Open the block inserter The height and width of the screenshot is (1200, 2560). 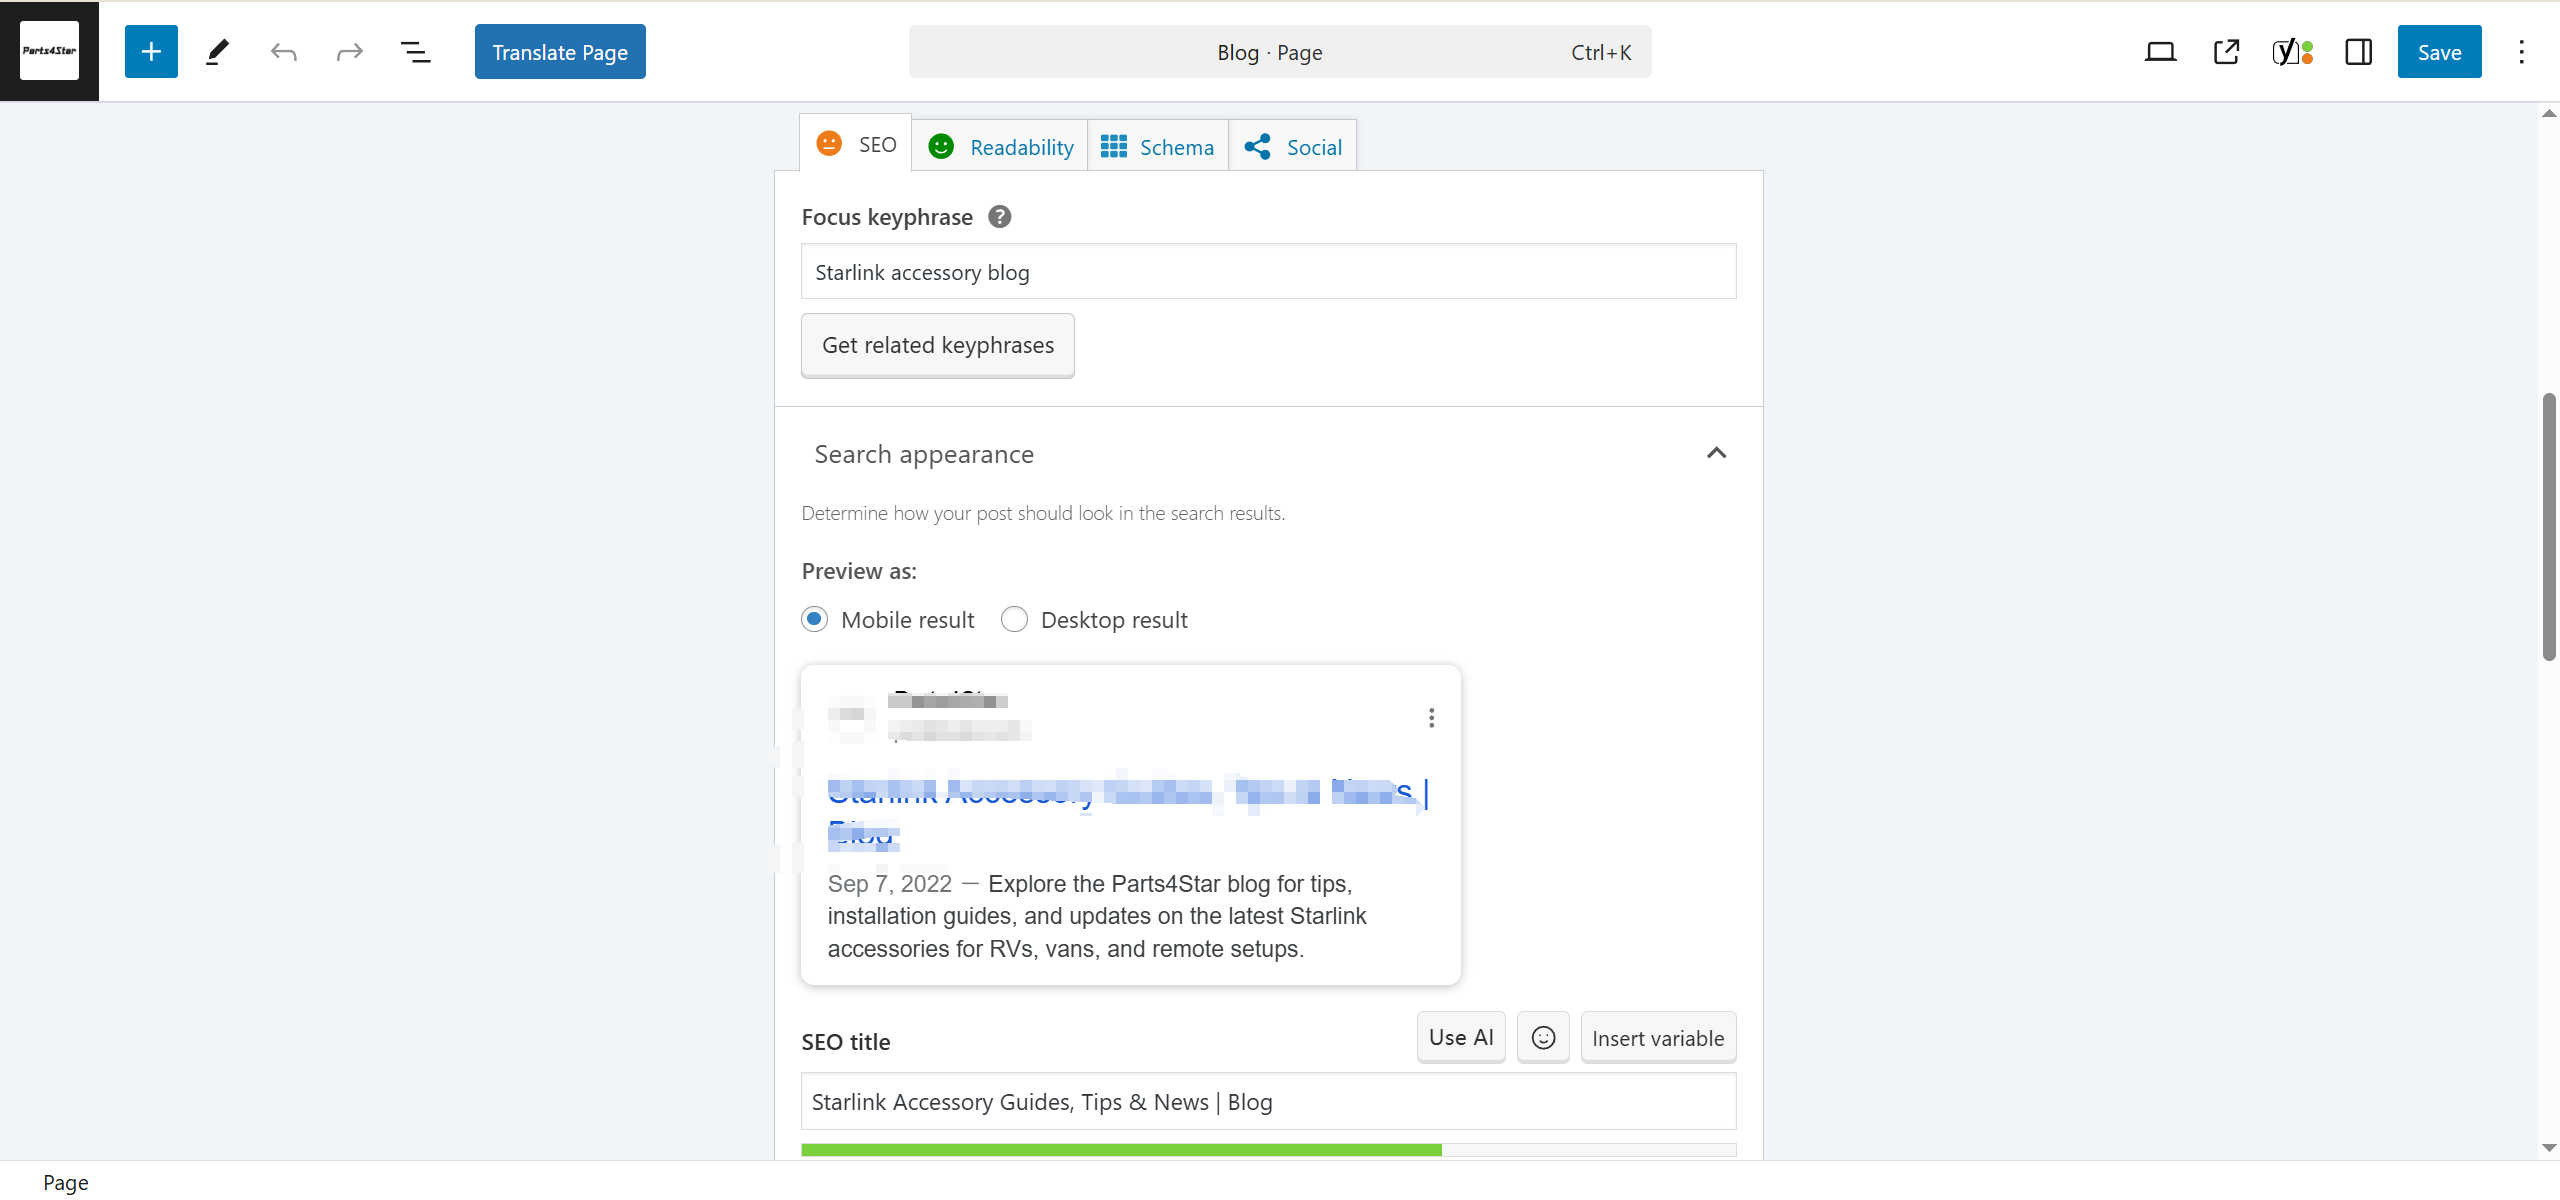point(151,51)
